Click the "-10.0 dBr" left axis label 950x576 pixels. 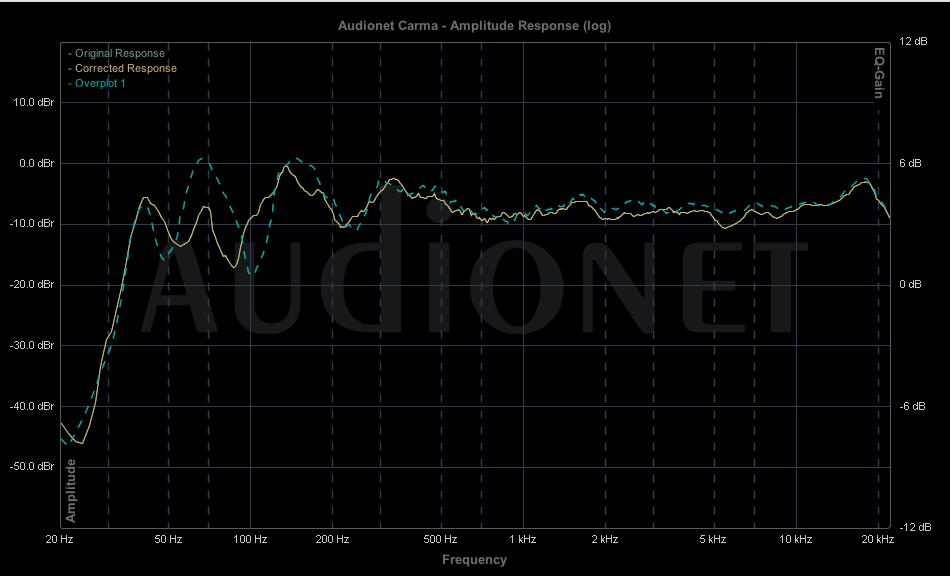coord(32,223)
